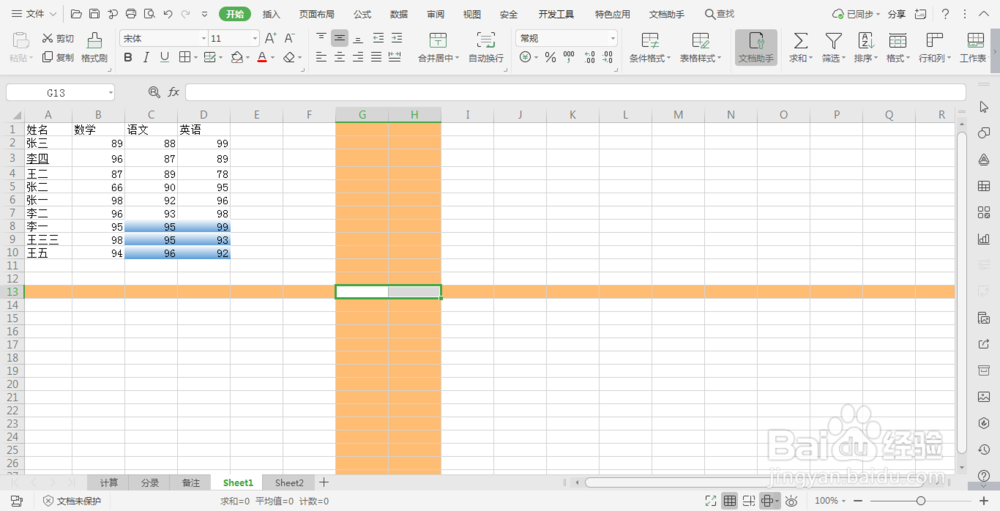The image size is (1000, 511).
Task: Click the Copy (复制) button
Action: [x=58, y=57]
